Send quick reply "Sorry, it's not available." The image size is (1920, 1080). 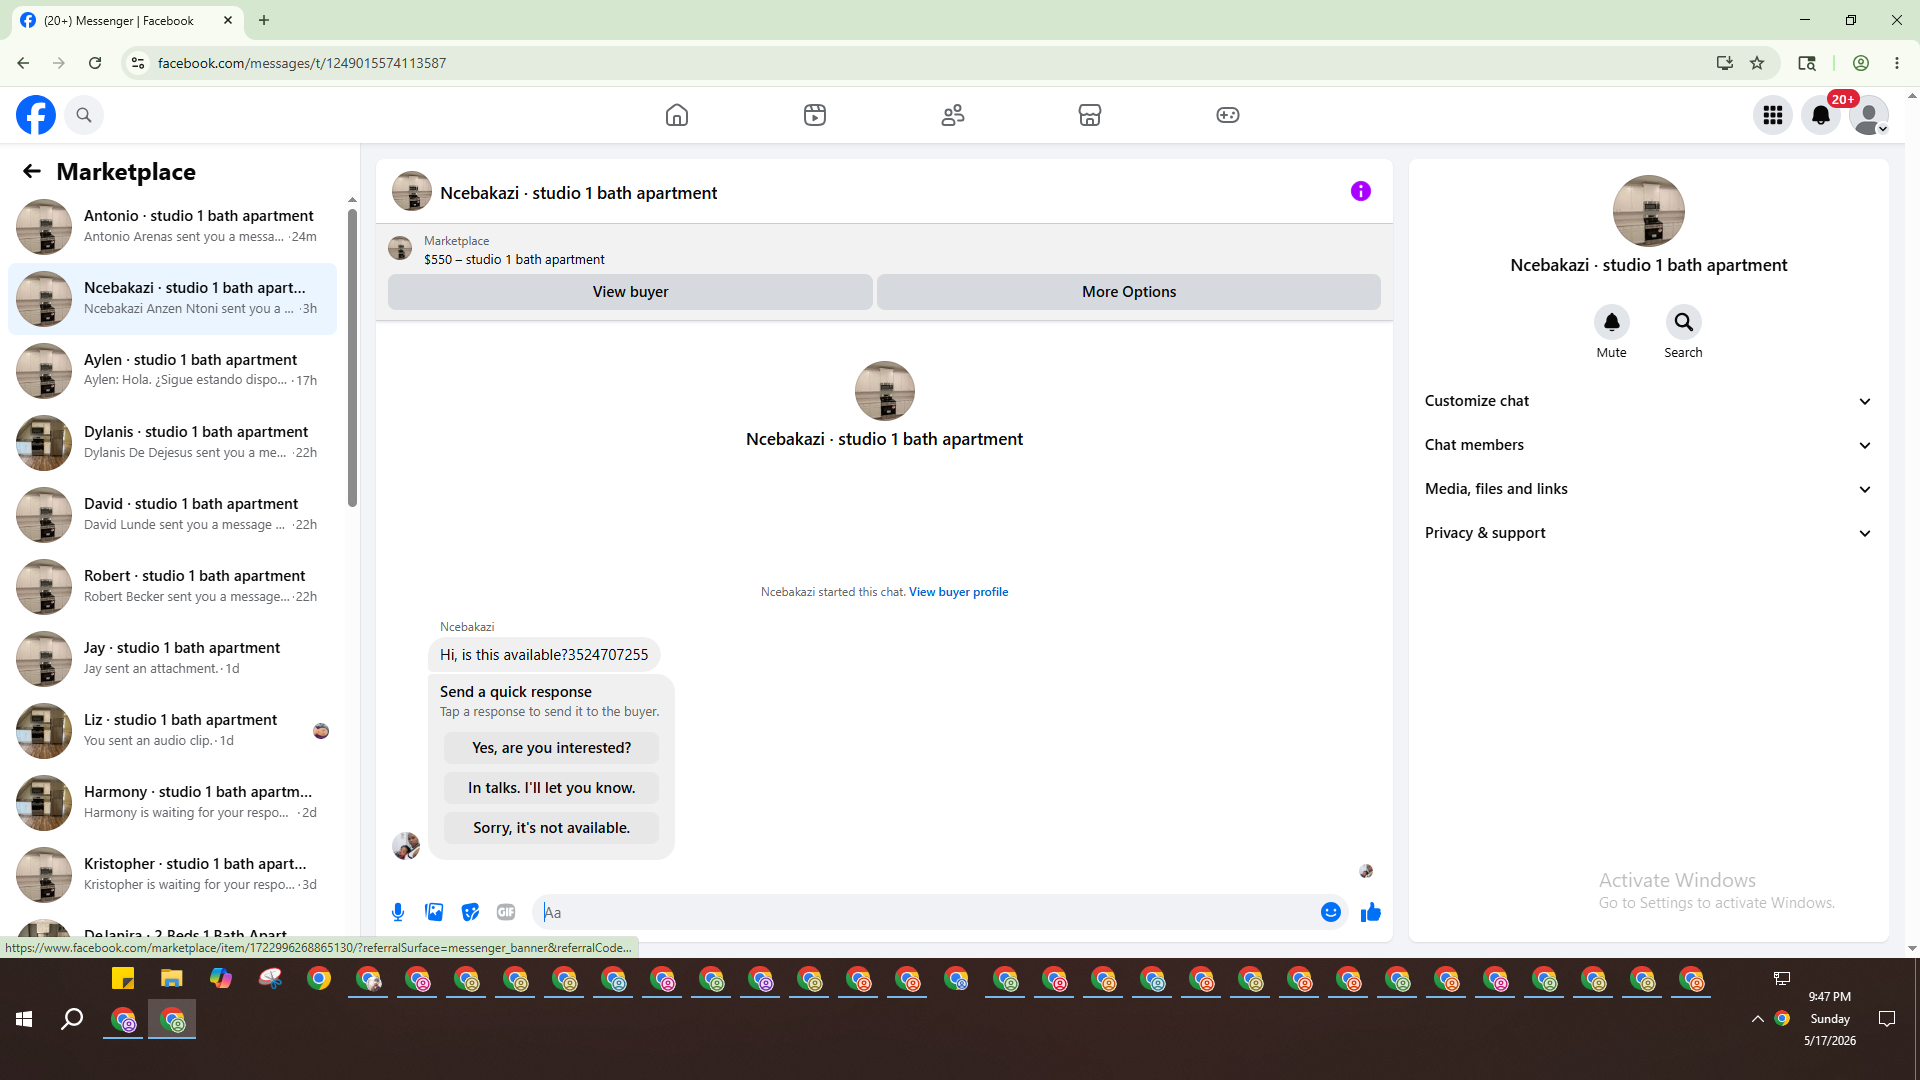(x=552, y=828)
